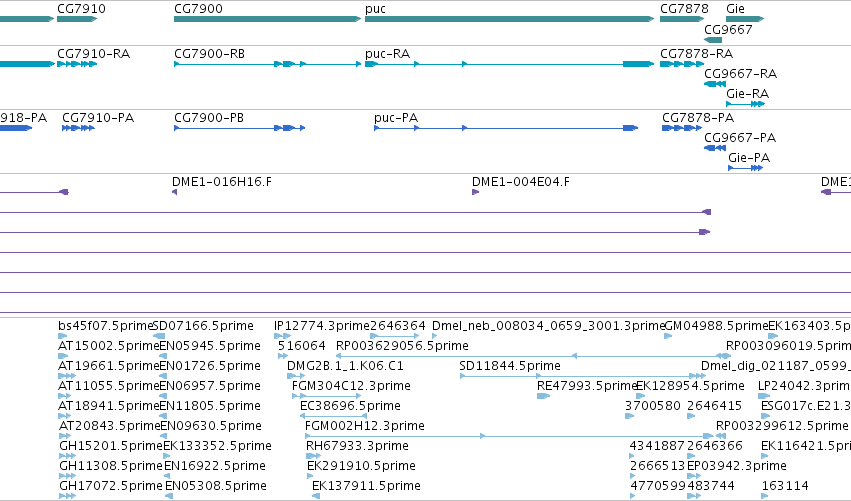Screen dimensions: 851x501
Task: Select transcript CG9667-RA
Action: coord(740,73)
